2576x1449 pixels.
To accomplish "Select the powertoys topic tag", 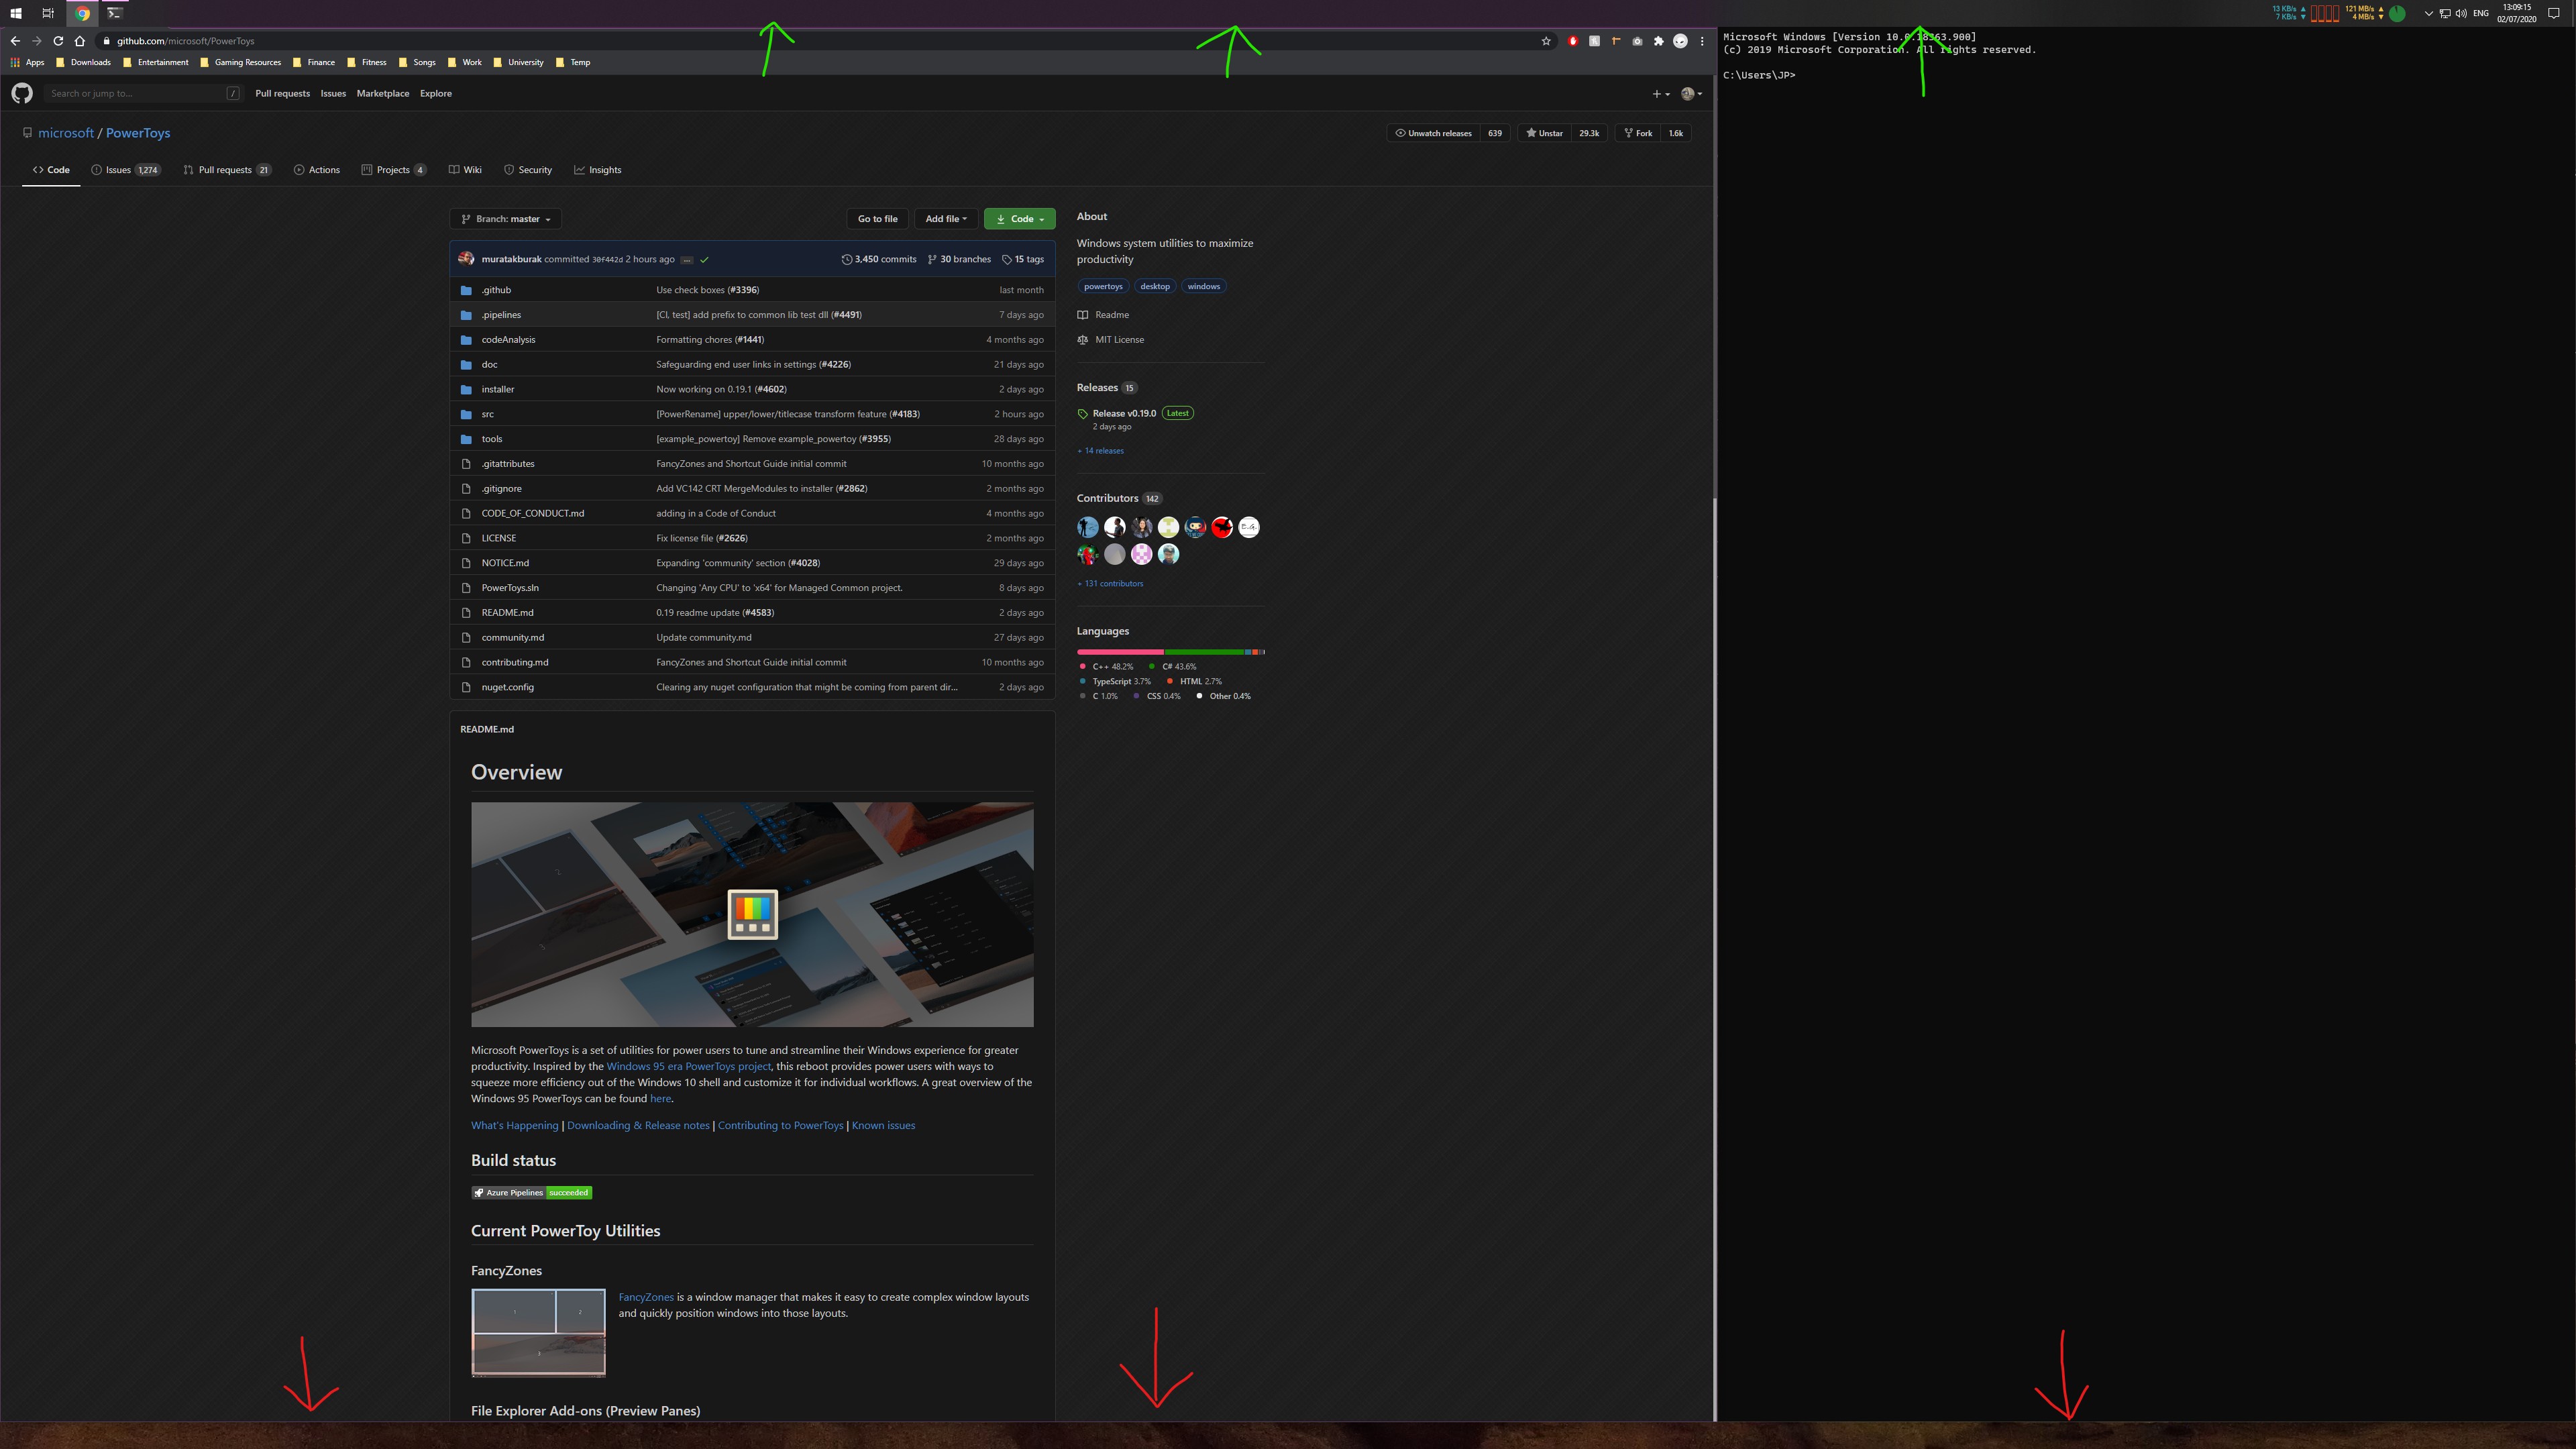I will [1103, 286].
